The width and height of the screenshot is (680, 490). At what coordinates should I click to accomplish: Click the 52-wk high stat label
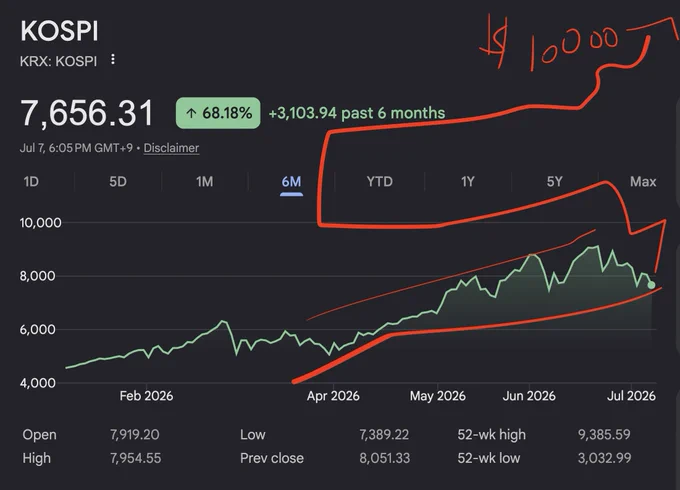(x=491, y=434)
